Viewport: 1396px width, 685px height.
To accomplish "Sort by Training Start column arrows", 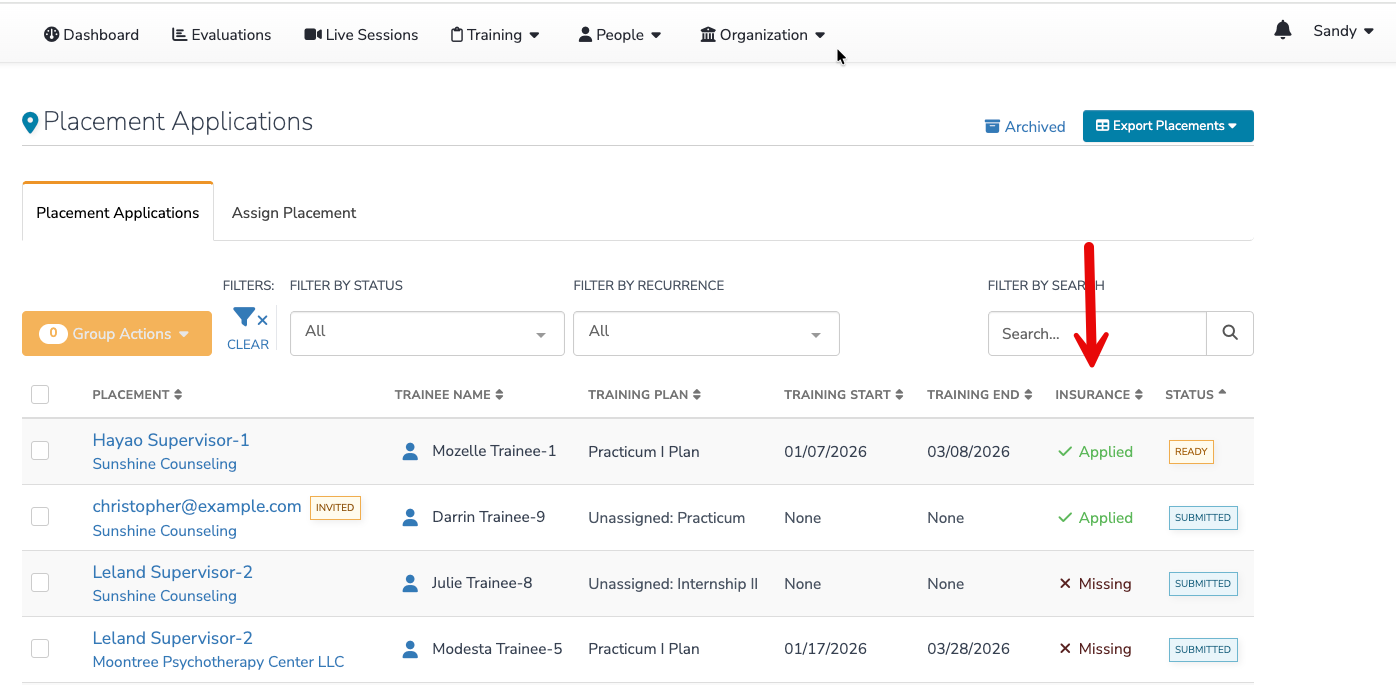I will pos(899,395).
